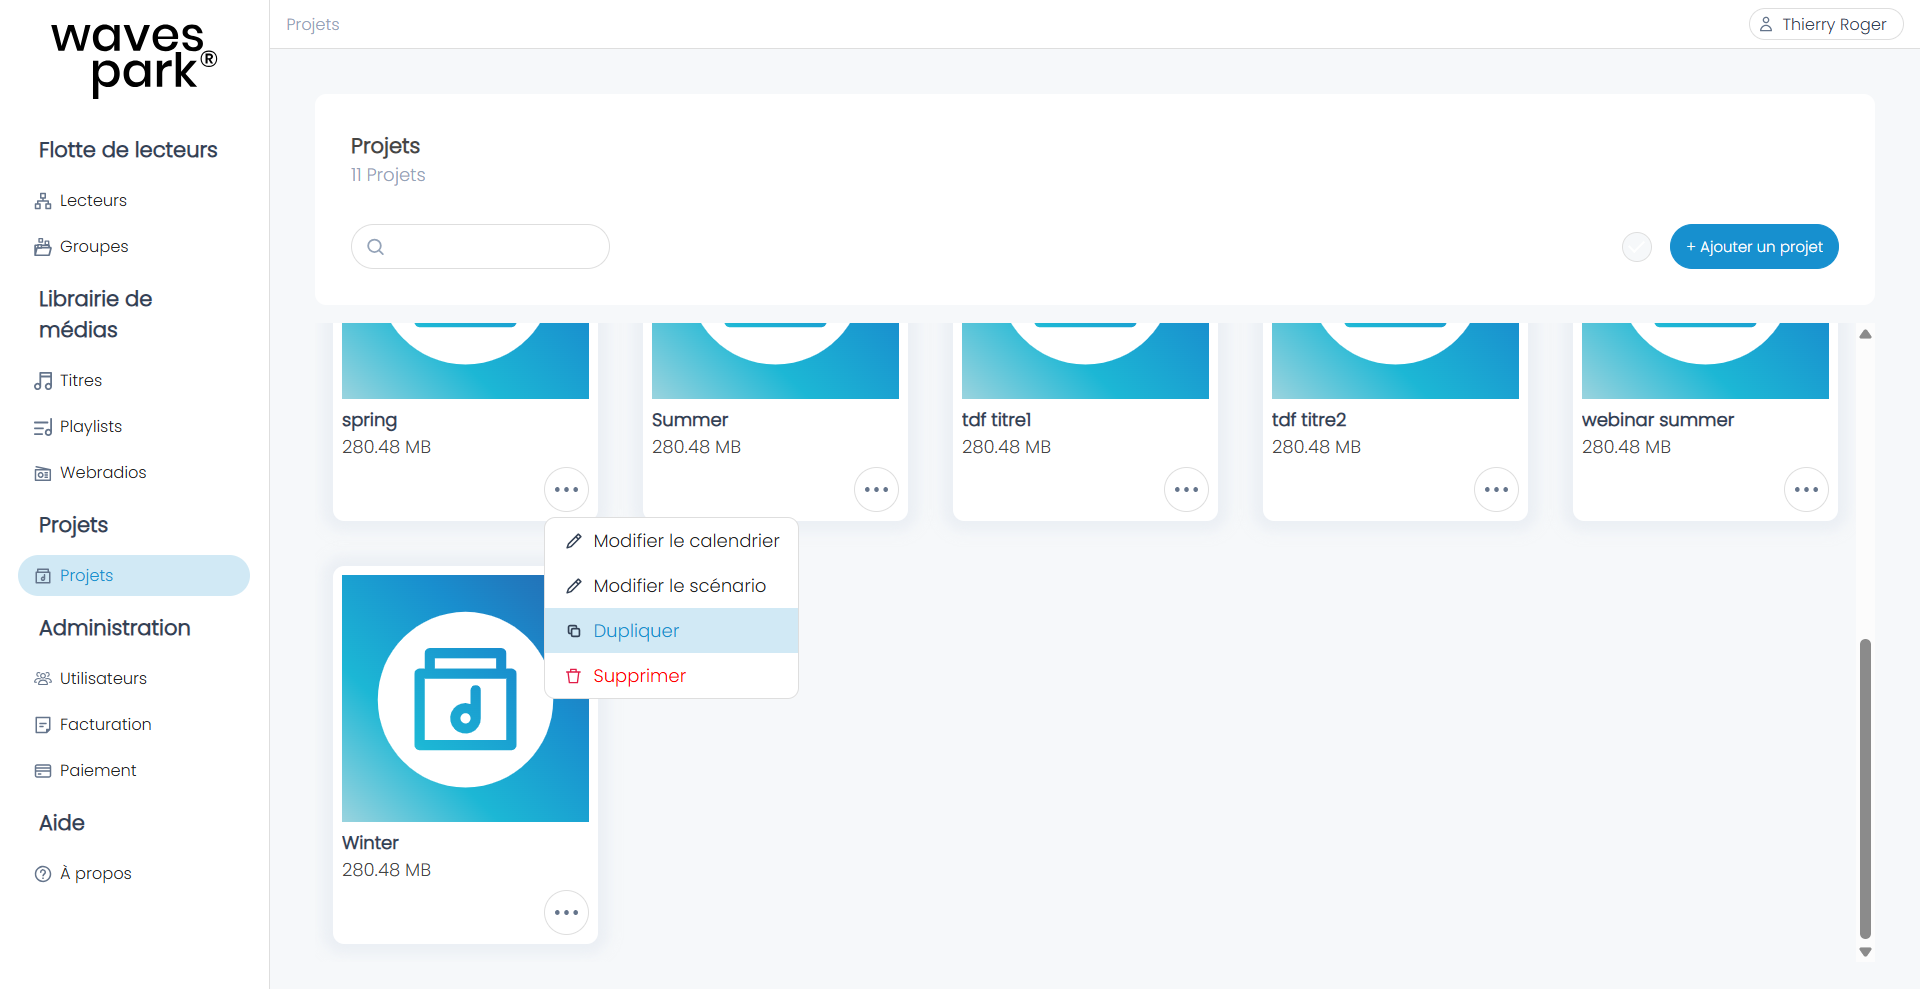Click the vertical scrollbar down arrow
The height and width of the screenshot is (989, 1920).
pyautogui.click(x=1865, y=952)
